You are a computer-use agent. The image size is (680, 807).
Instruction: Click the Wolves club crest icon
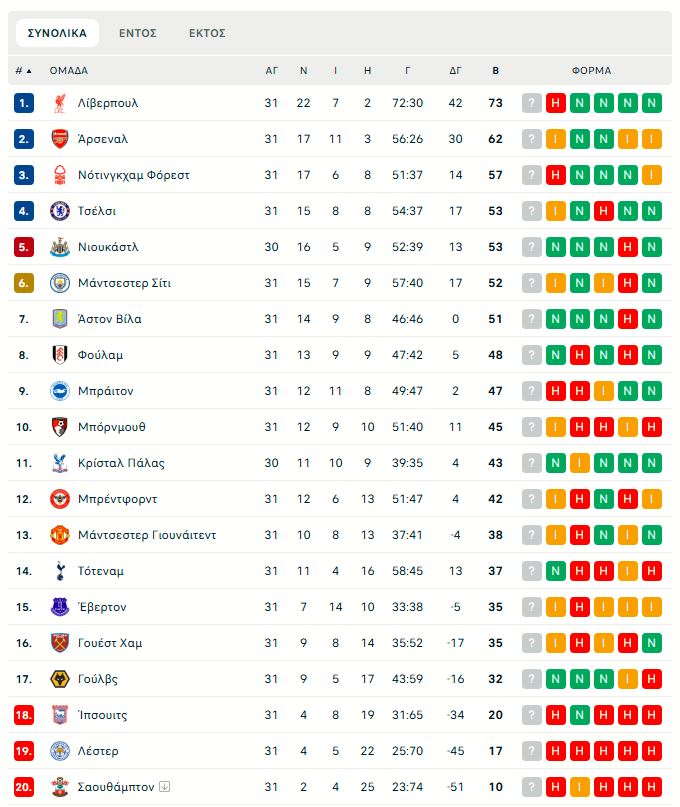tap(59, 679)
